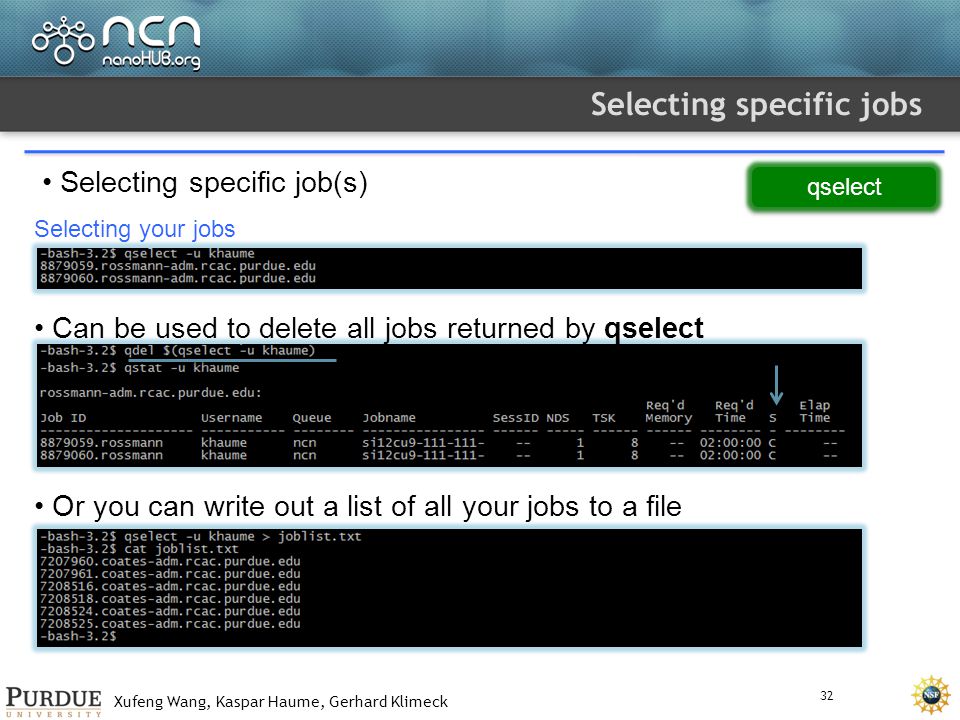Click the 'Username' column header
The height and width of the screenshot is (720, 960).
[x=231, y=418]
